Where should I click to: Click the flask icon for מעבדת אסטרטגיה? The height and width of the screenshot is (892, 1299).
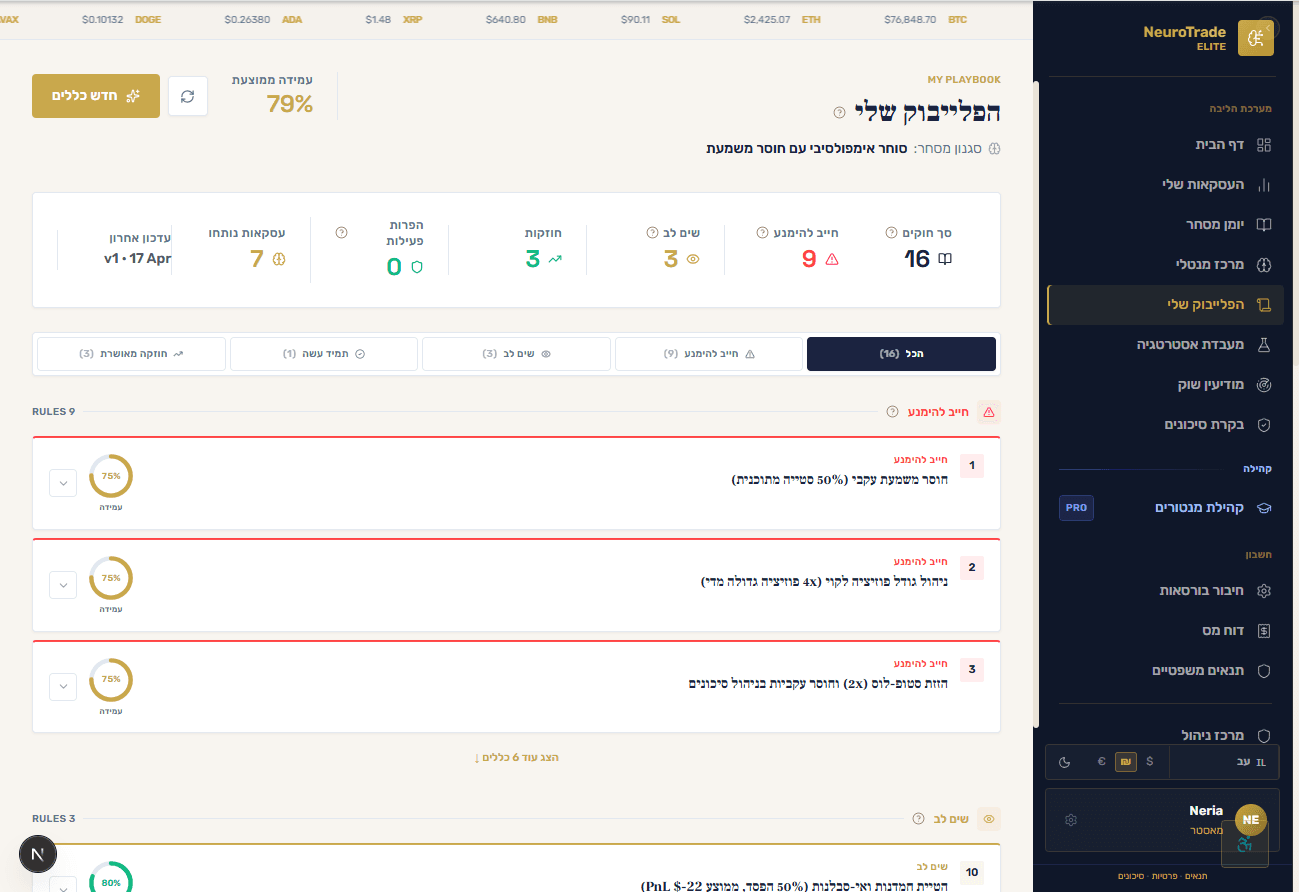click(1264, 345)
